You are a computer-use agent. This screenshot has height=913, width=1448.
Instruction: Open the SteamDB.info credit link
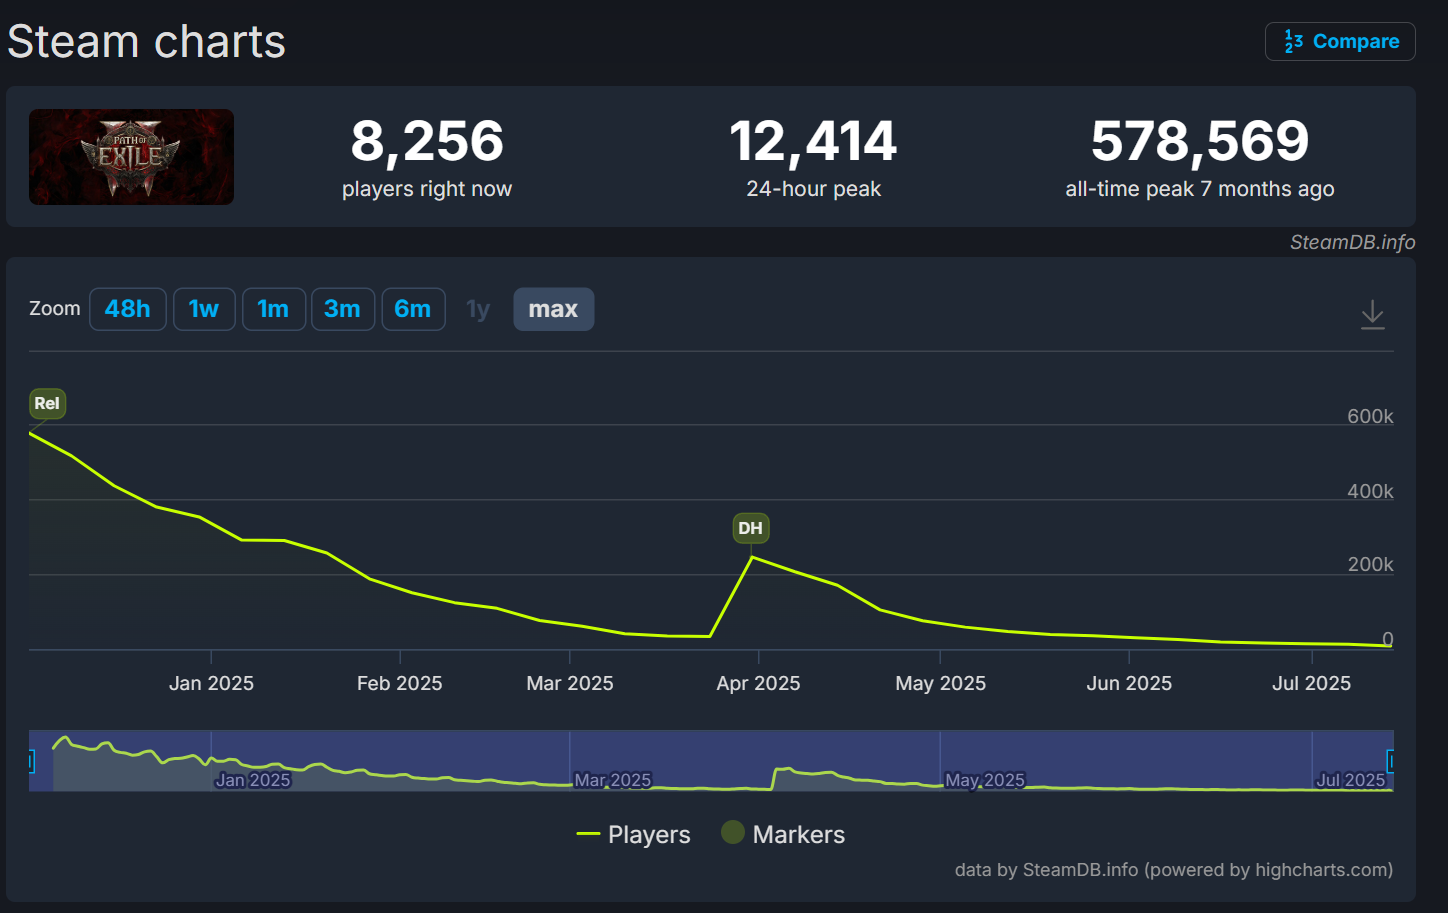(x=1352, y=242)
